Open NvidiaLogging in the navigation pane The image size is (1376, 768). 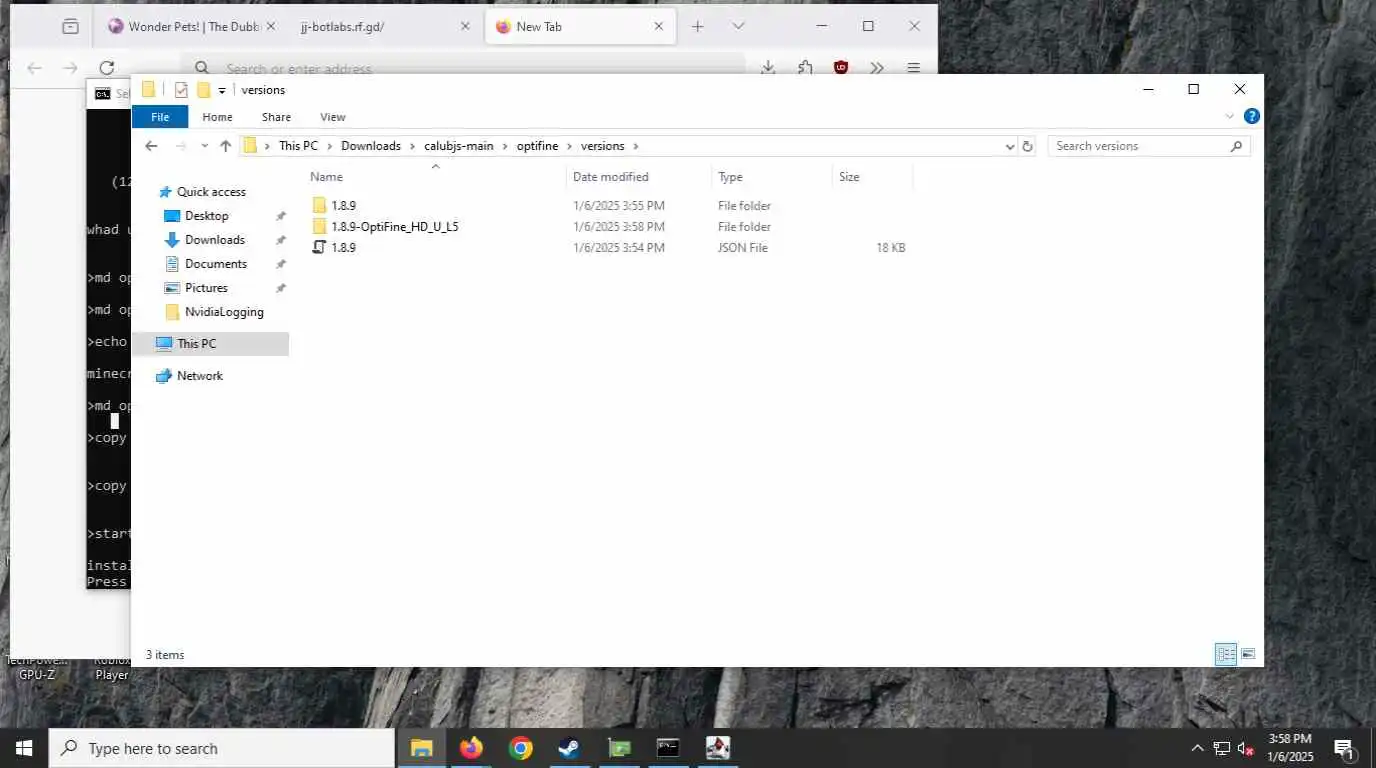pyautogui.click(x=224, y=312)
